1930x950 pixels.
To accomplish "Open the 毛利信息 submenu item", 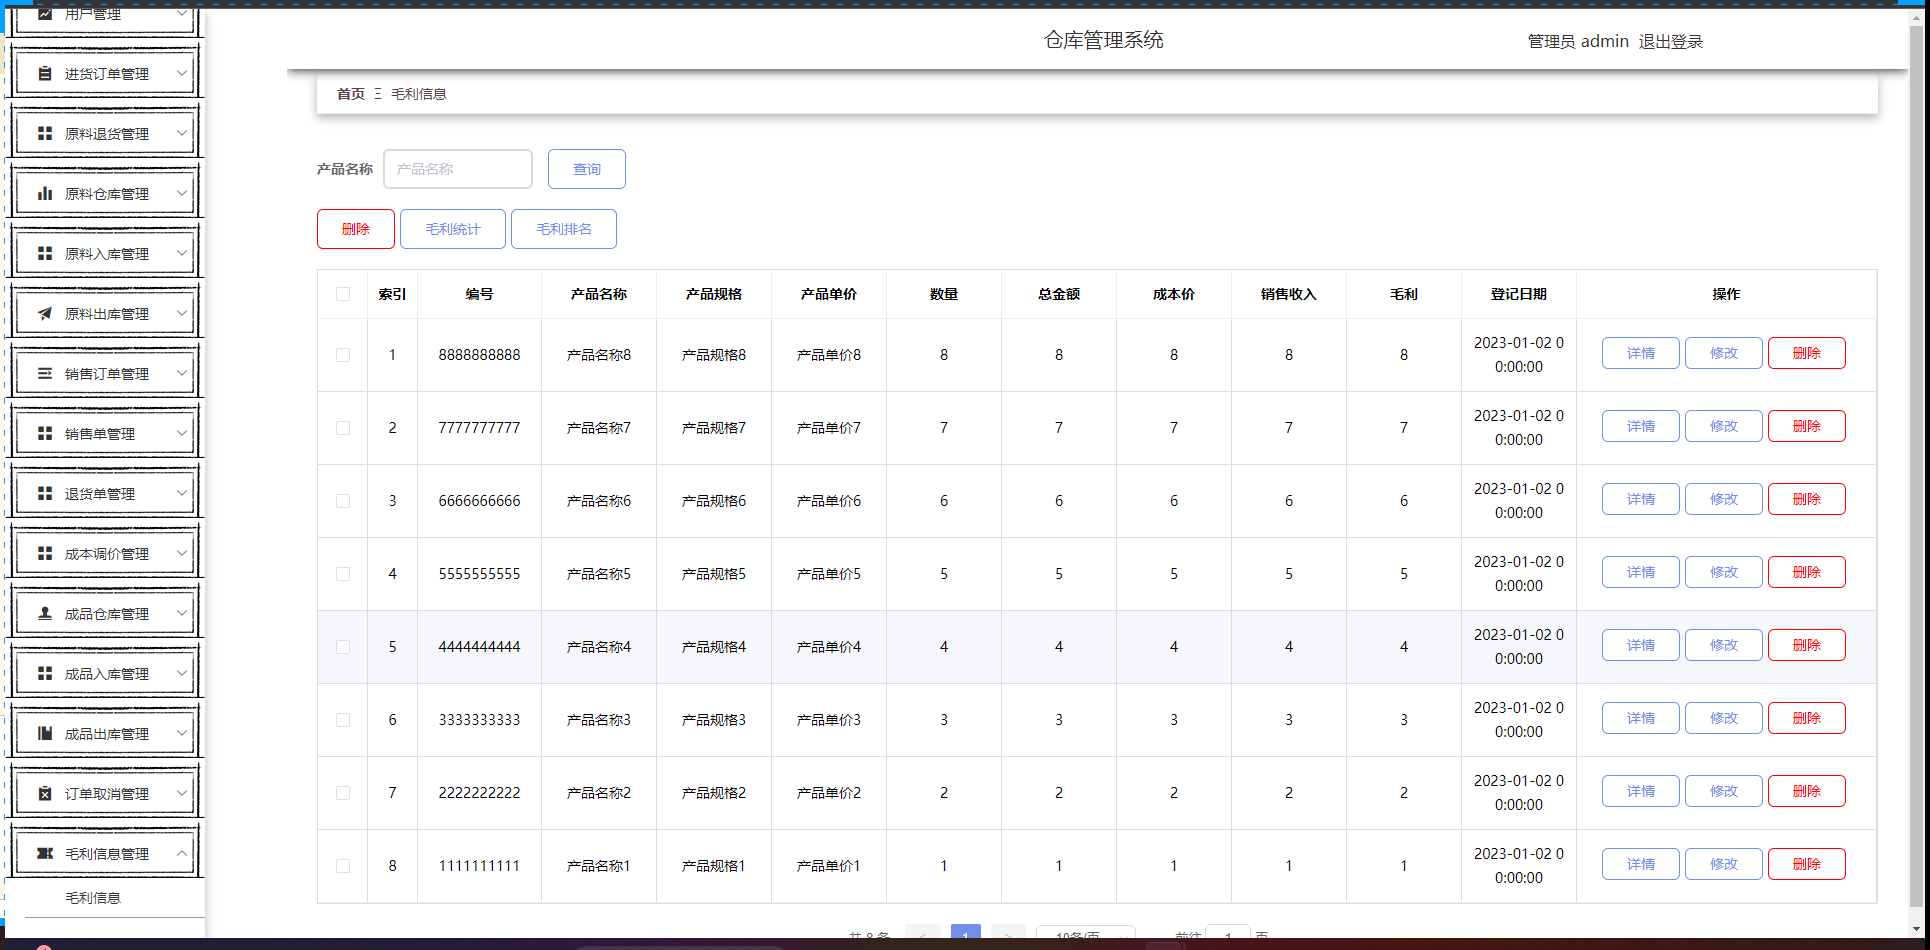I will [x=93, y=898].
